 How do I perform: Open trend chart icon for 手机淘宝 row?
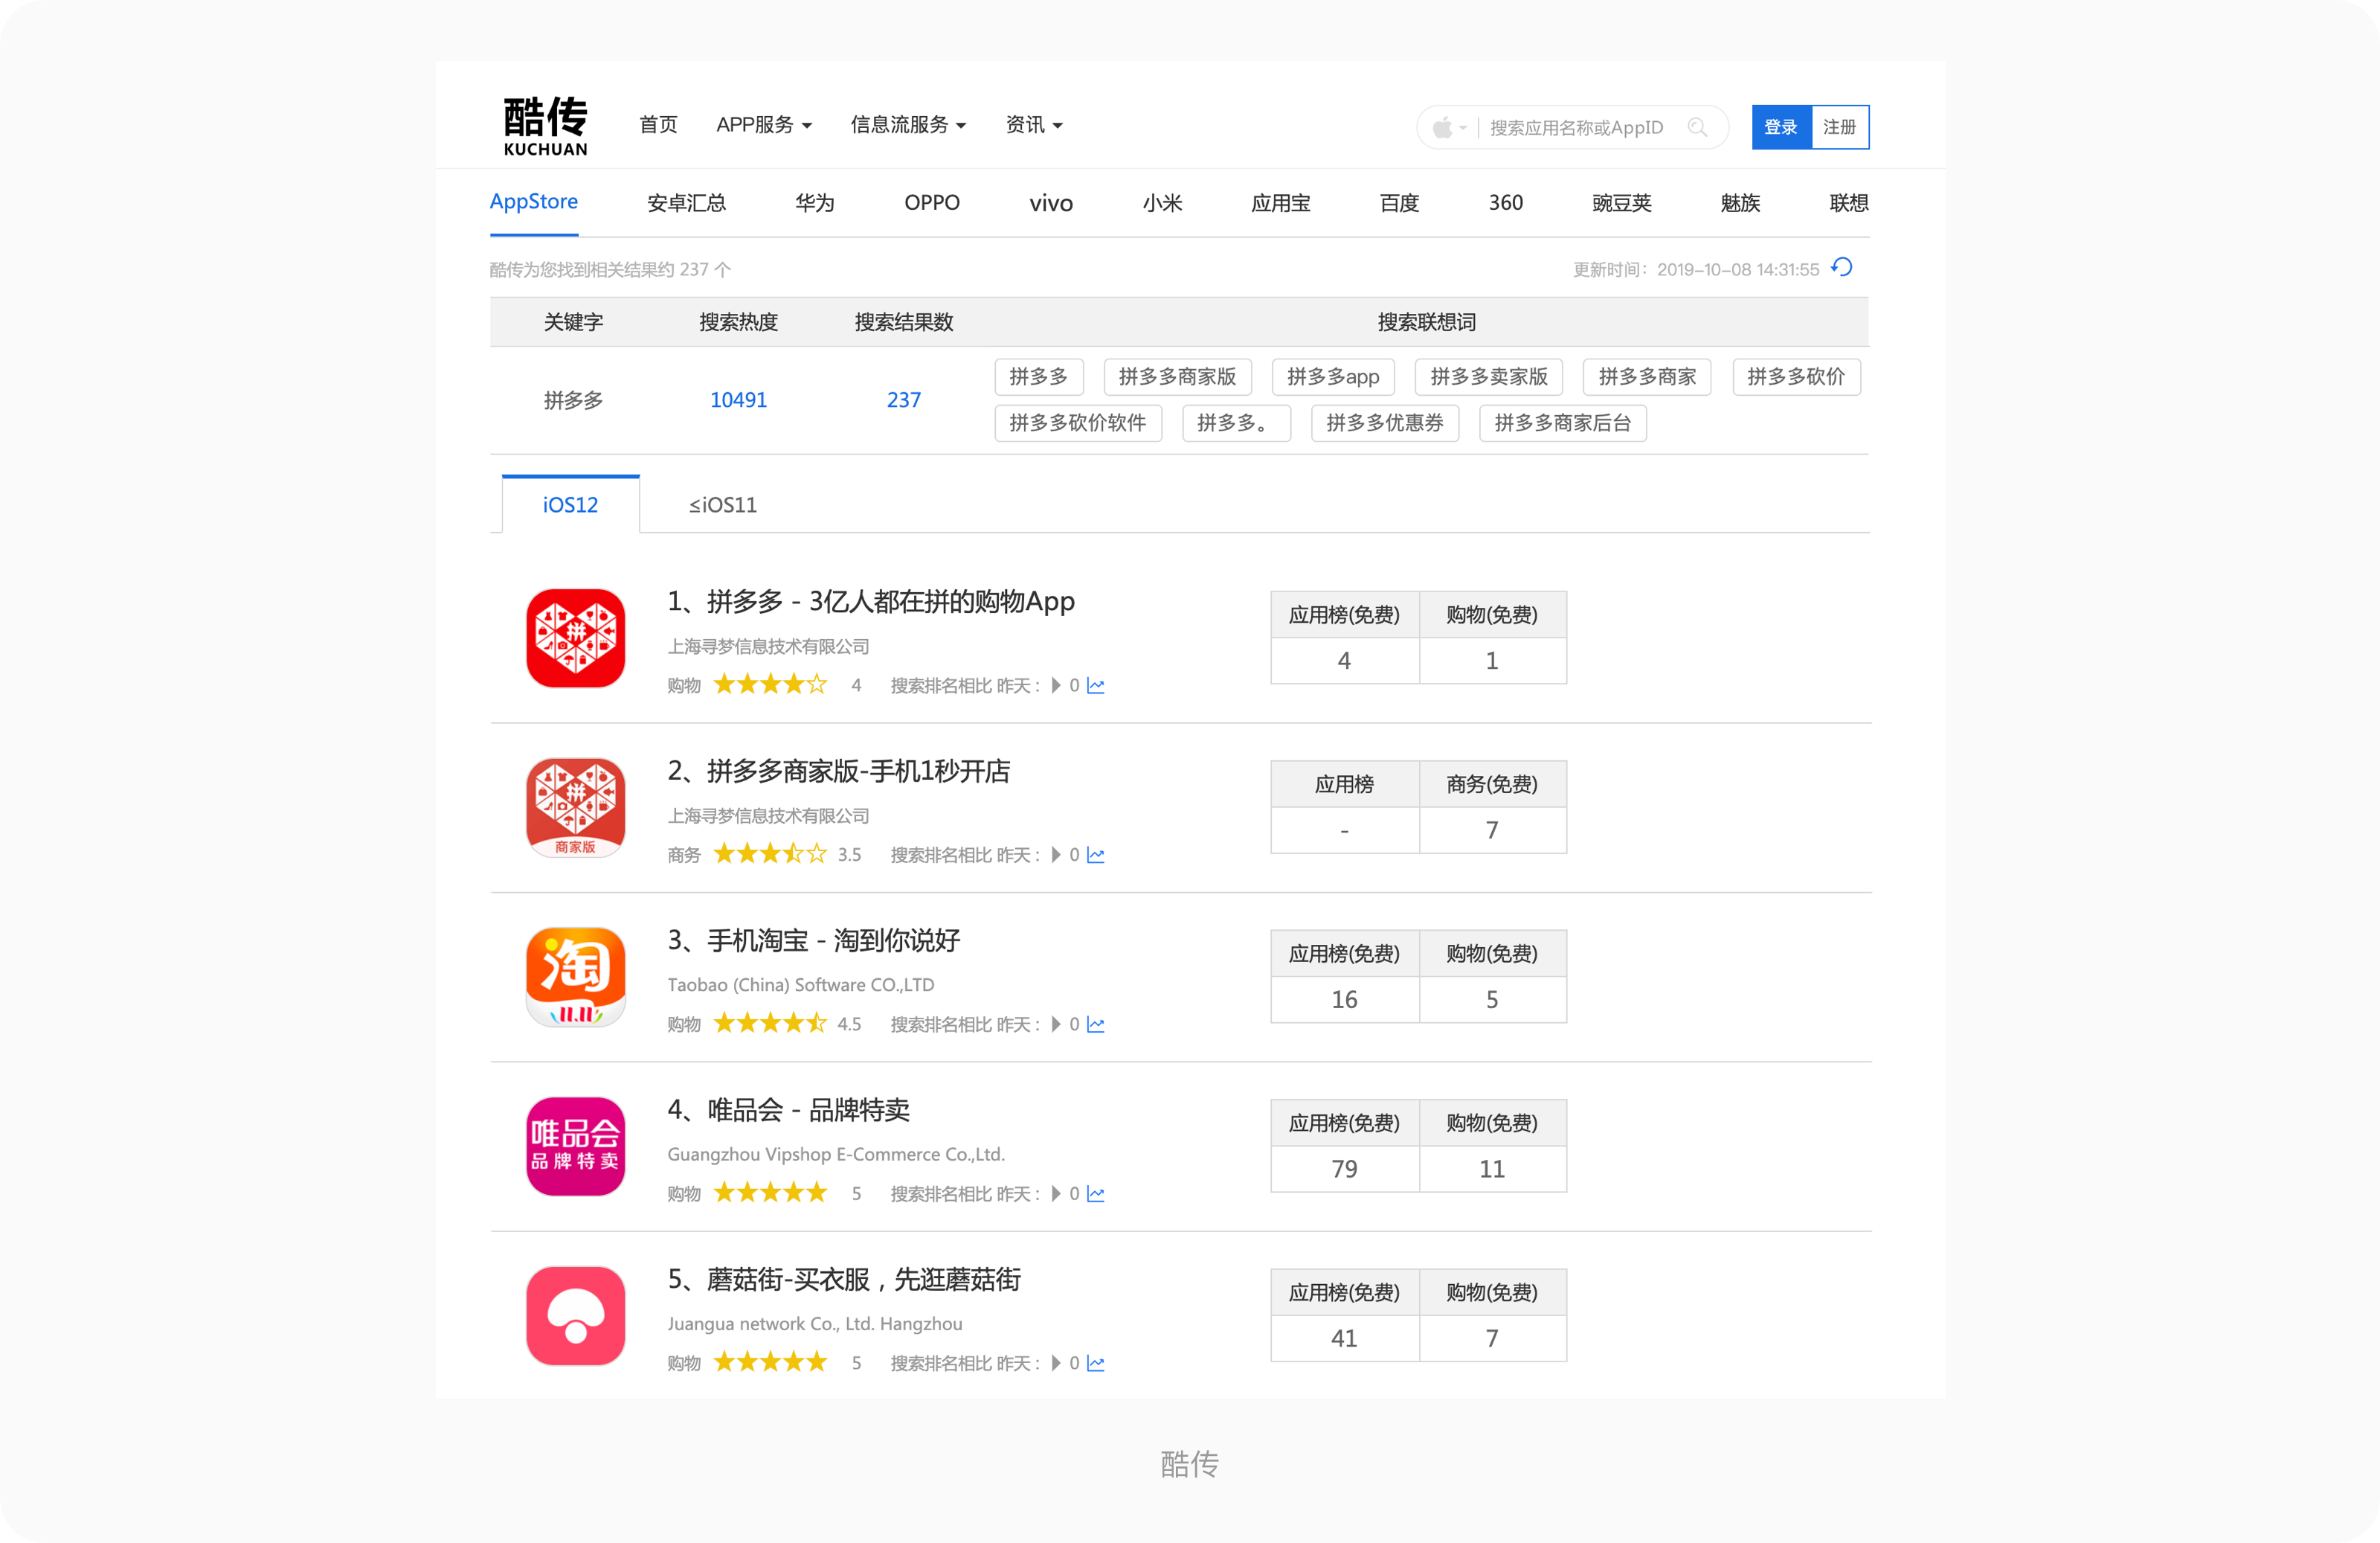pos(1096,1025)
